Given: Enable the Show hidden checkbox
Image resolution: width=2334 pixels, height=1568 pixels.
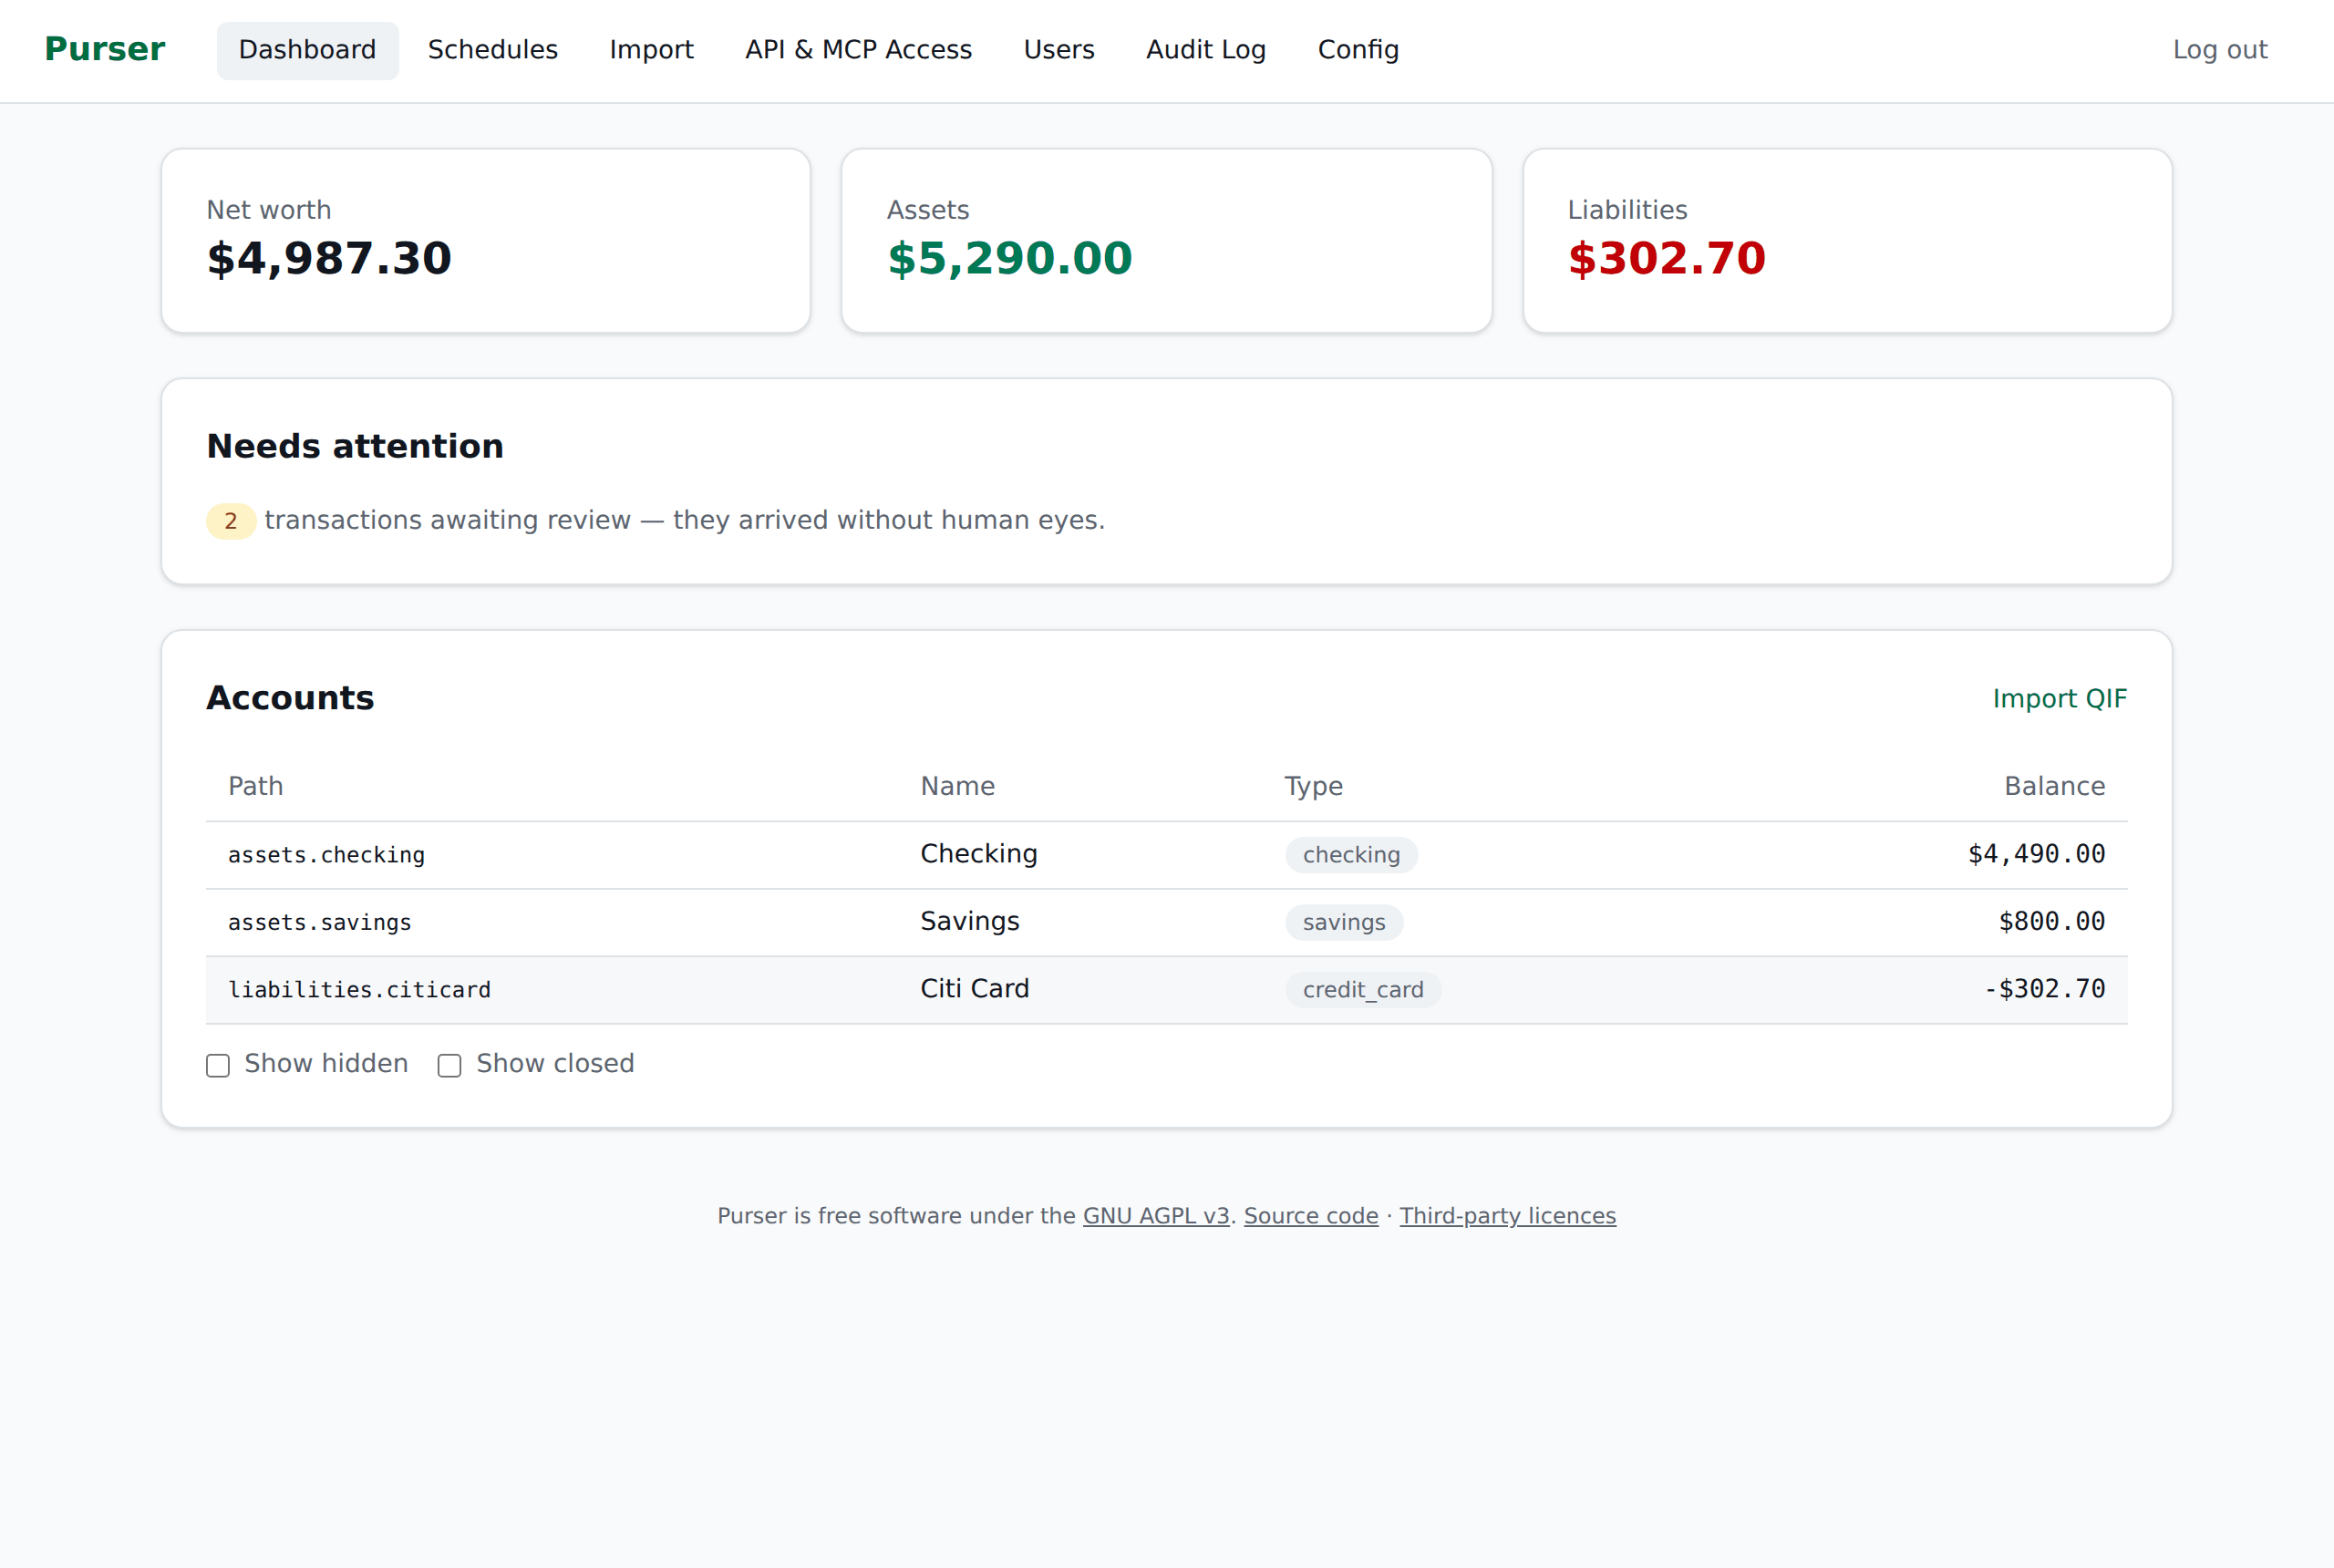Looking at the screenshot, I should pyautogui.click(x=218, y=1065).
